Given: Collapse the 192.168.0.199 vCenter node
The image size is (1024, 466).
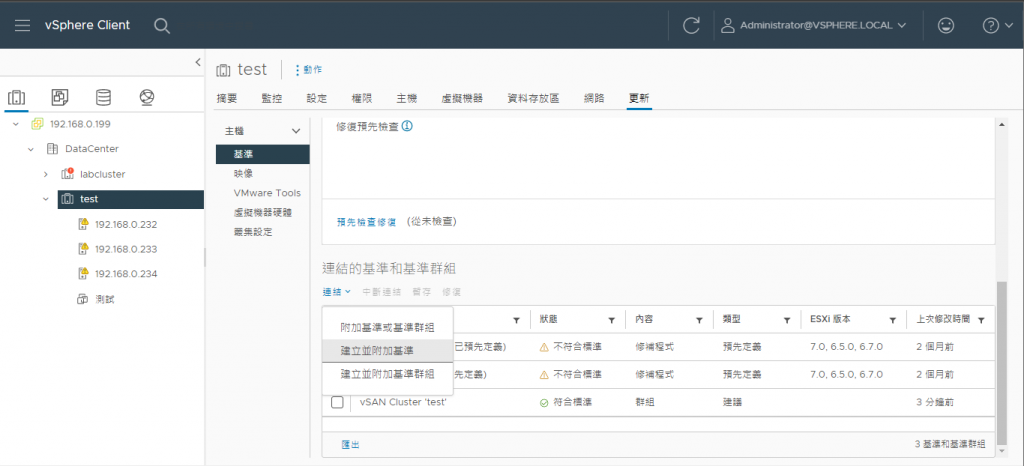Looking at the screenshot, I should click(16, 124).
